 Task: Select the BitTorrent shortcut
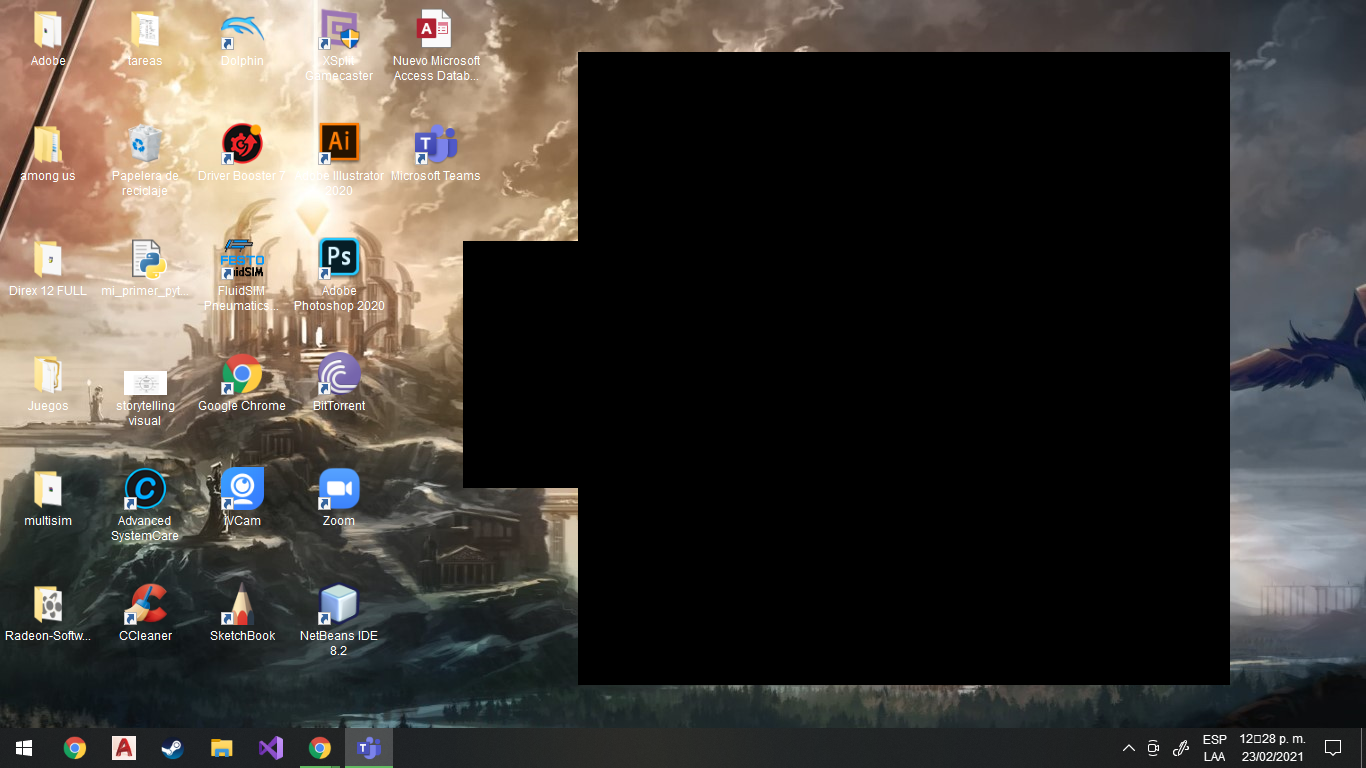point(339,385)
